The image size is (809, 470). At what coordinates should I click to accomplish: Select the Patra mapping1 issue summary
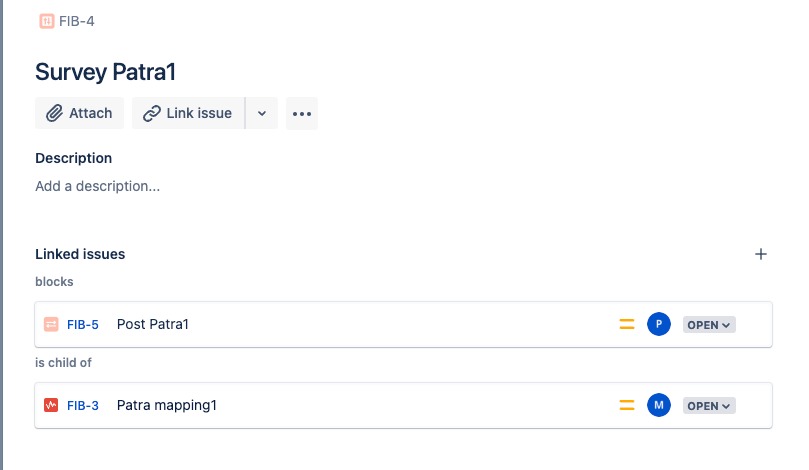tap(167, 405)
